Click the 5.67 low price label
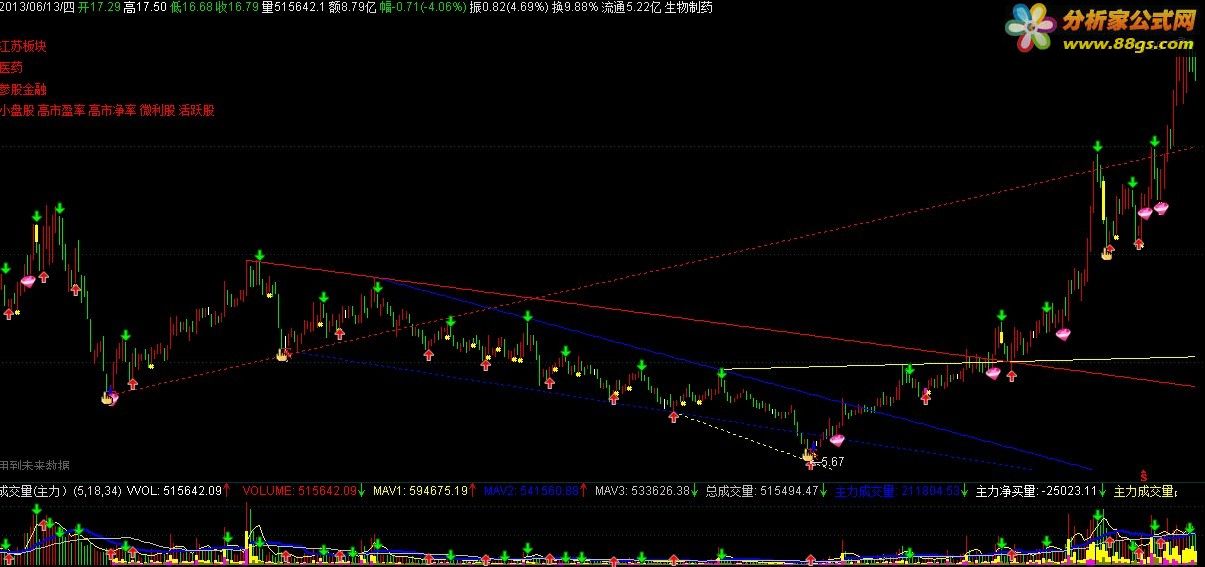1205x567 pixels. (832, 461)
